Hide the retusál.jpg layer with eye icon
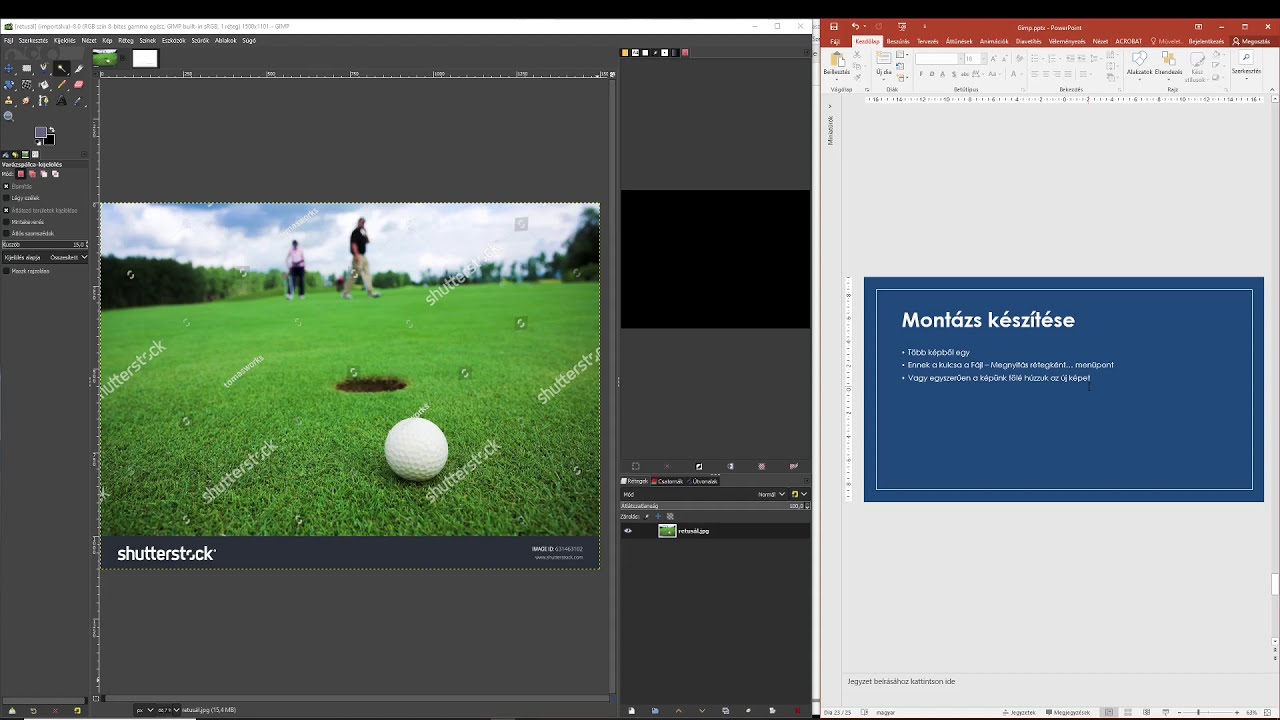The width and height of the screenshot is (1280, 720). (628, 531)
